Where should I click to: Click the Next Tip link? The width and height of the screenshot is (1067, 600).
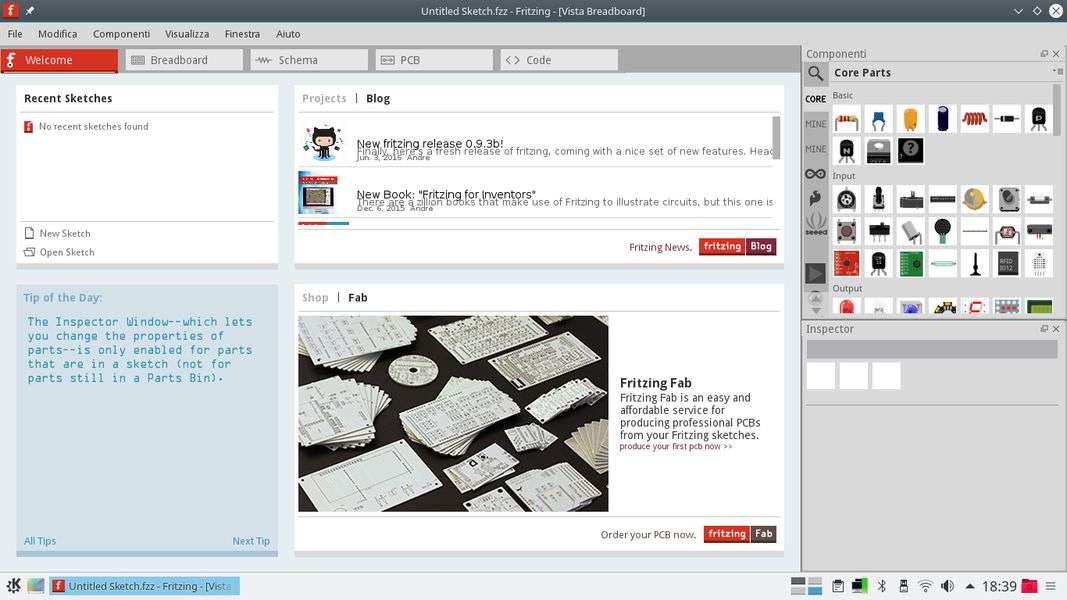[251, 541]
